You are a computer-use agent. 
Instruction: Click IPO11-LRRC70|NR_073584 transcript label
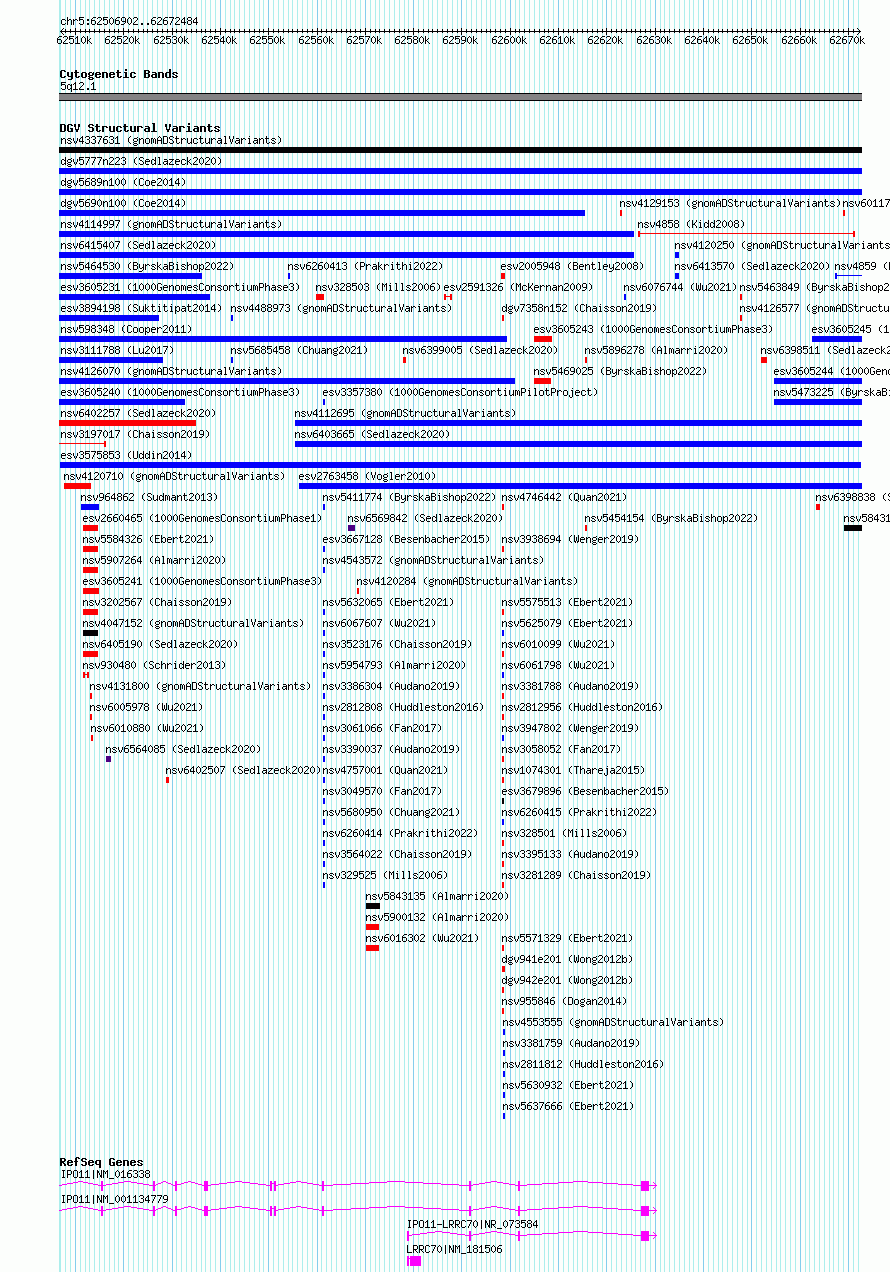pos(472,1224)
